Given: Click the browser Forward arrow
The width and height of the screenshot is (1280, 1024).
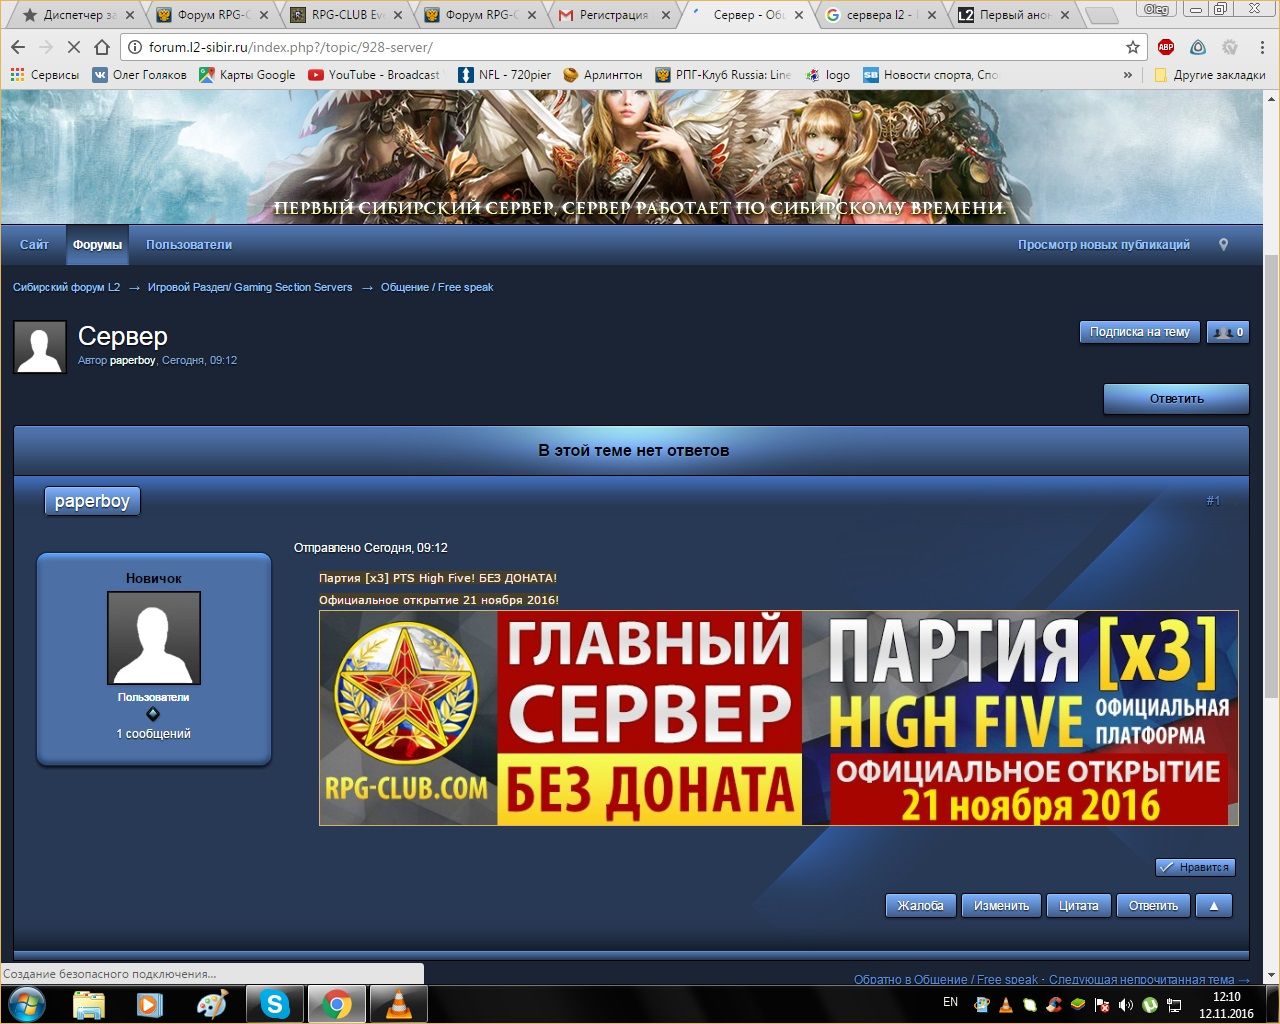Looking at the screenshot, I should (x=46, y=47).
